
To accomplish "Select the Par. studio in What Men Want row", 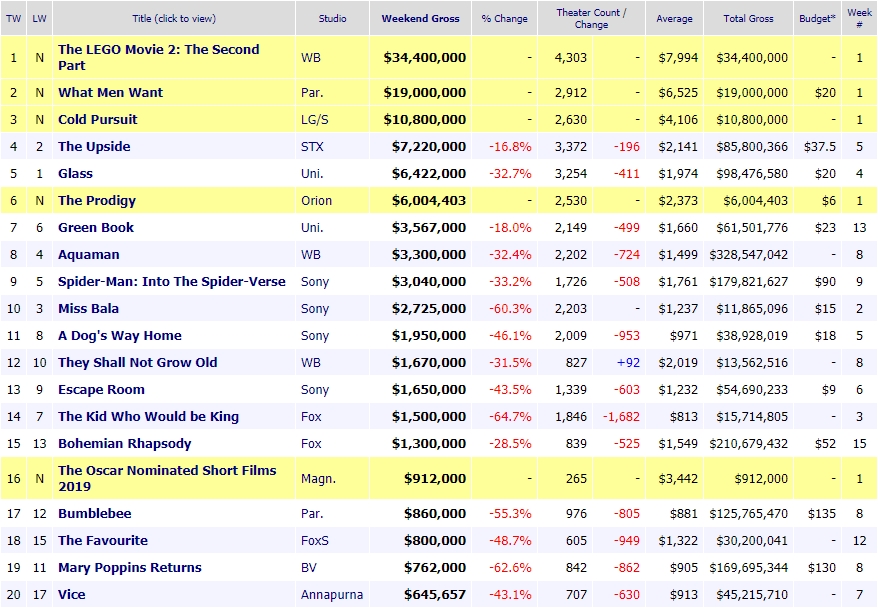I will (312, 92).
